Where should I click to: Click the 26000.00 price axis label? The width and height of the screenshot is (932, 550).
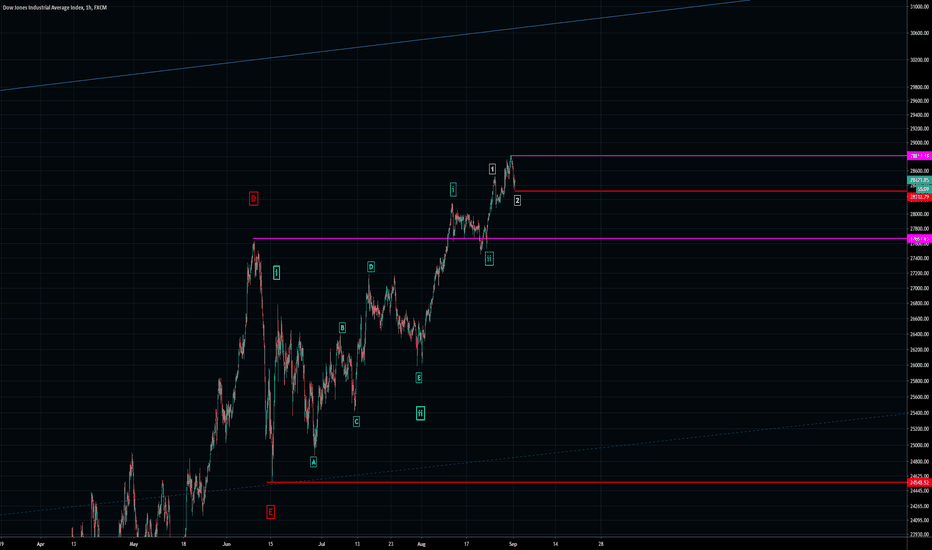[x=920, y=366]
